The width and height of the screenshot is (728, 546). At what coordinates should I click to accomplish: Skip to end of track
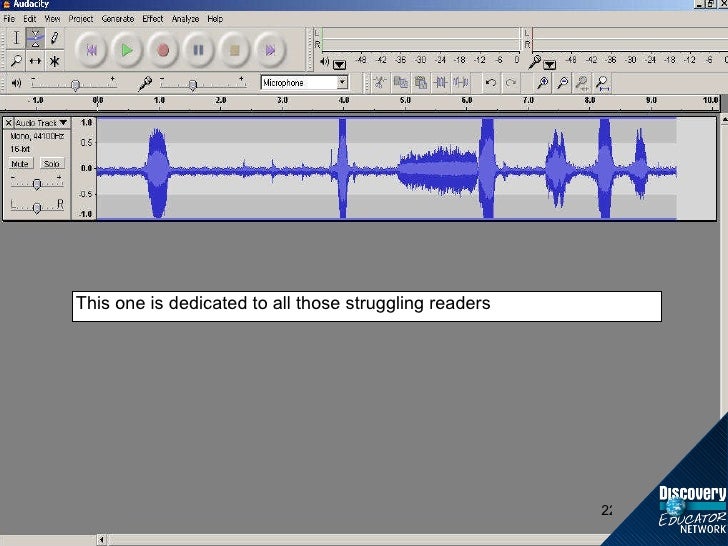(x=270, y=50)
